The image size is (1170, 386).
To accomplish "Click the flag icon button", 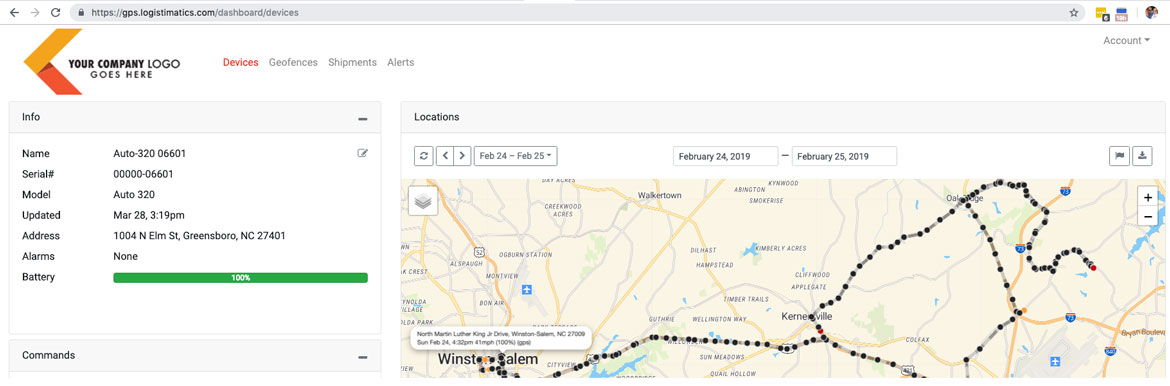I will click(1119, 156).
